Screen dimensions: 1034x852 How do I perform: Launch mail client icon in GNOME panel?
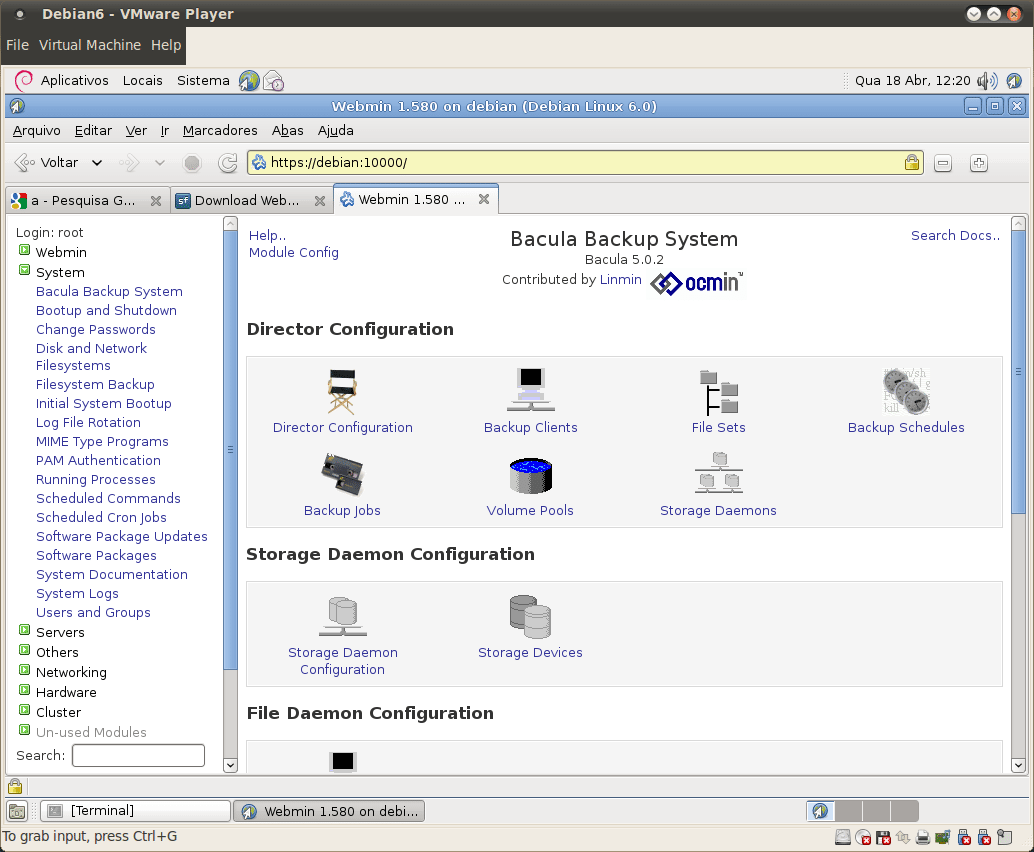pos(273,80)
